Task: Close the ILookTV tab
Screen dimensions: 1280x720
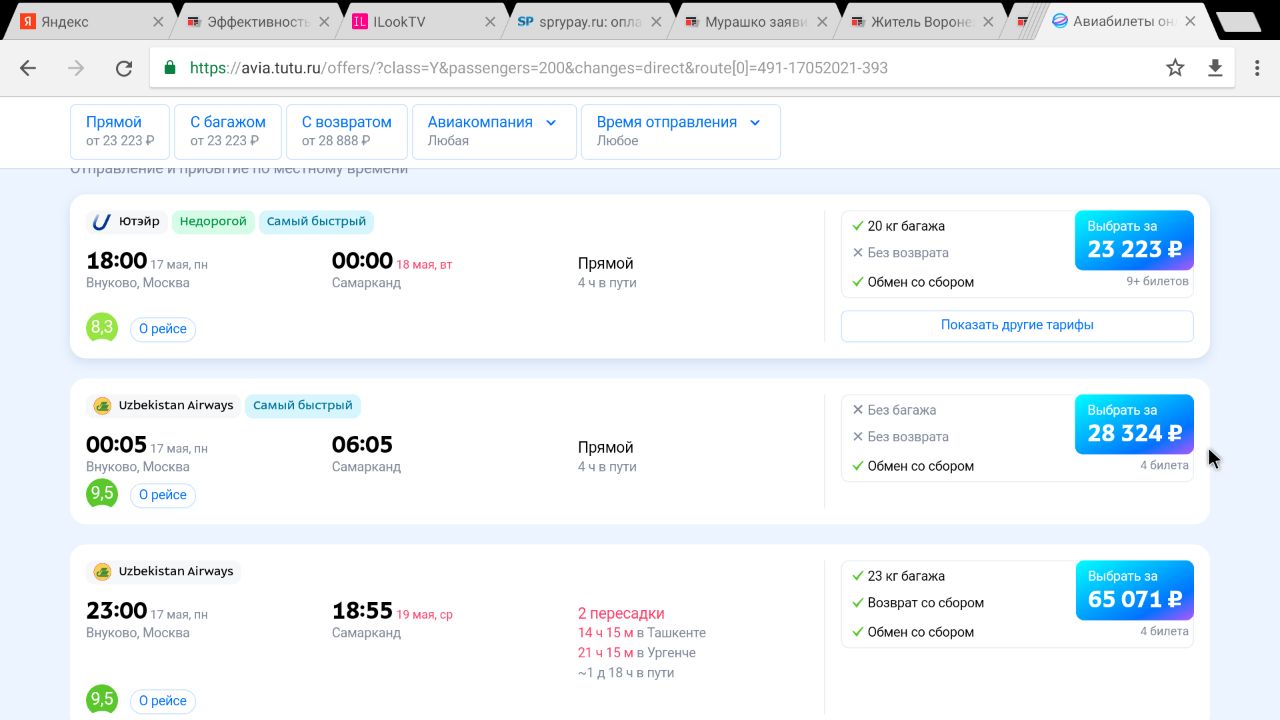Action: 490,21
